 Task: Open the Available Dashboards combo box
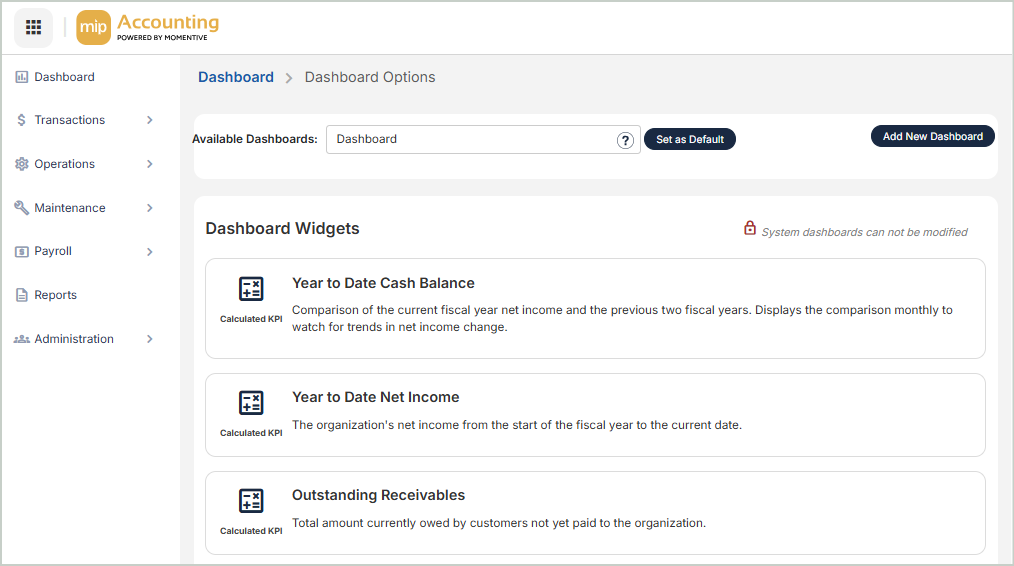coord(470,140)
